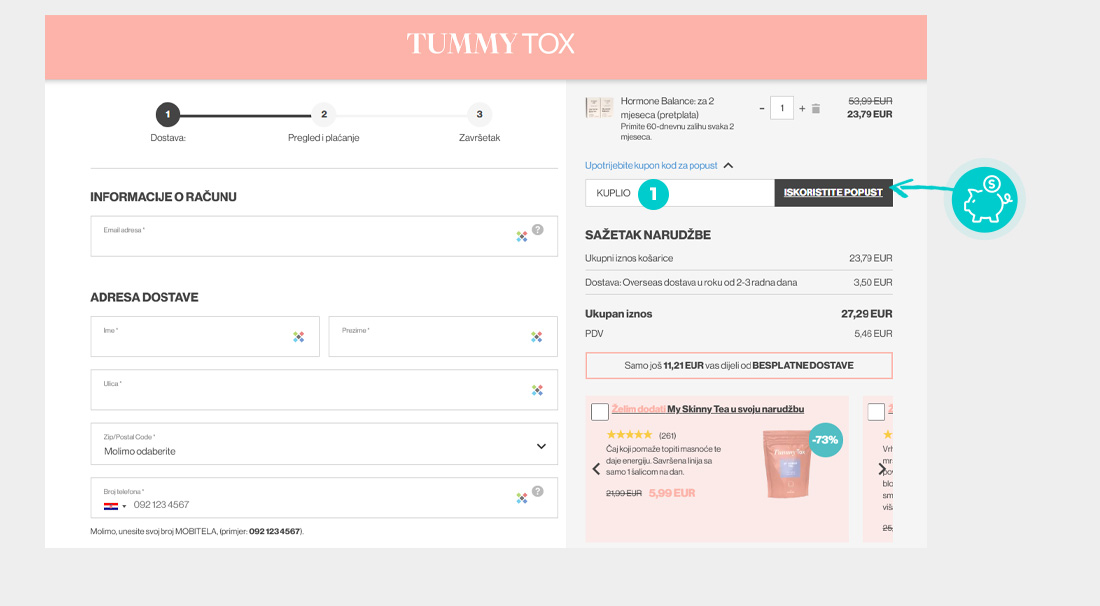
Task: Click the Ime input field
Action: pyautogui.click(x=205, y=337)
